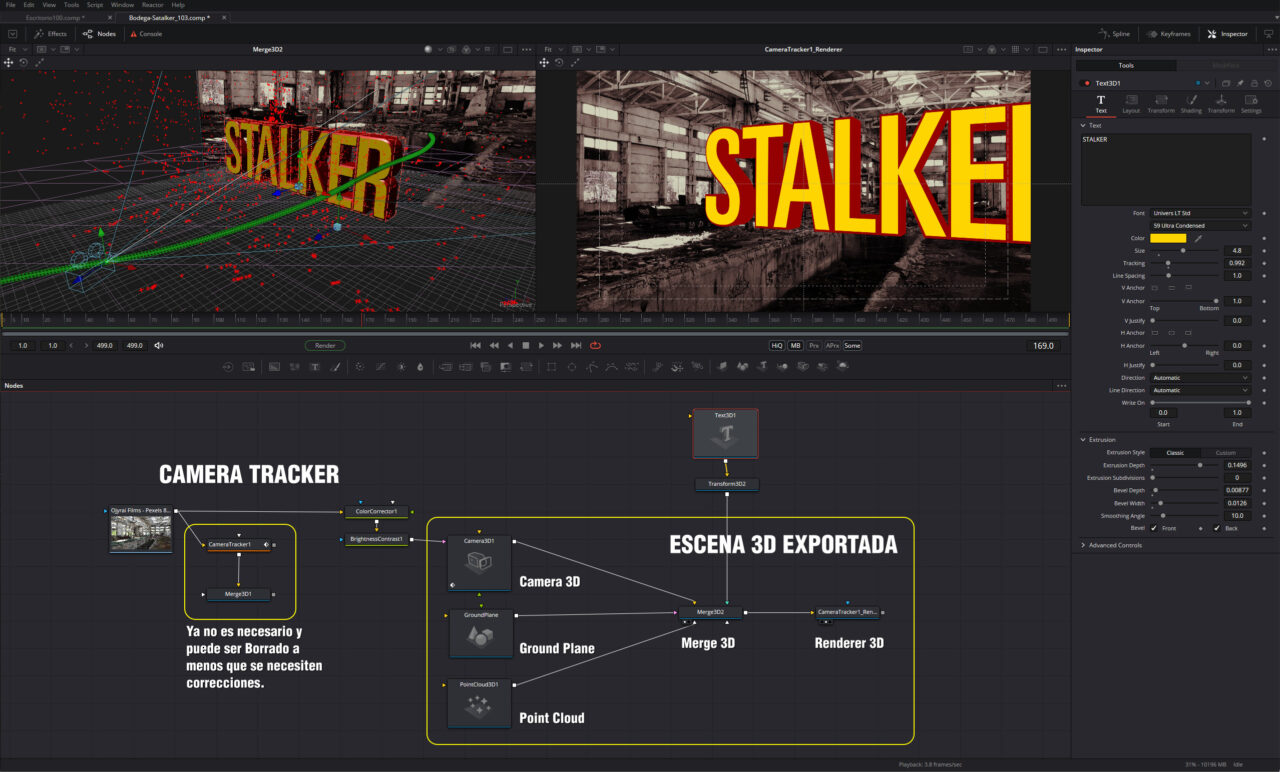Open the Console panel
The width and height of the screenshot is (1280, 772).
pos(144,34)
